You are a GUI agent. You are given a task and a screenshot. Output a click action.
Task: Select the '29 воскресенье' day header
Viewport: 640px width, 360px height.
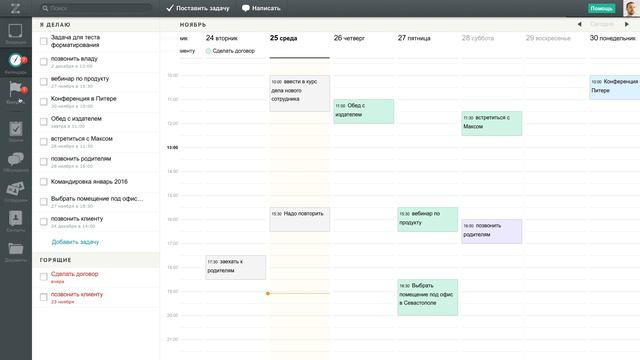548,38
